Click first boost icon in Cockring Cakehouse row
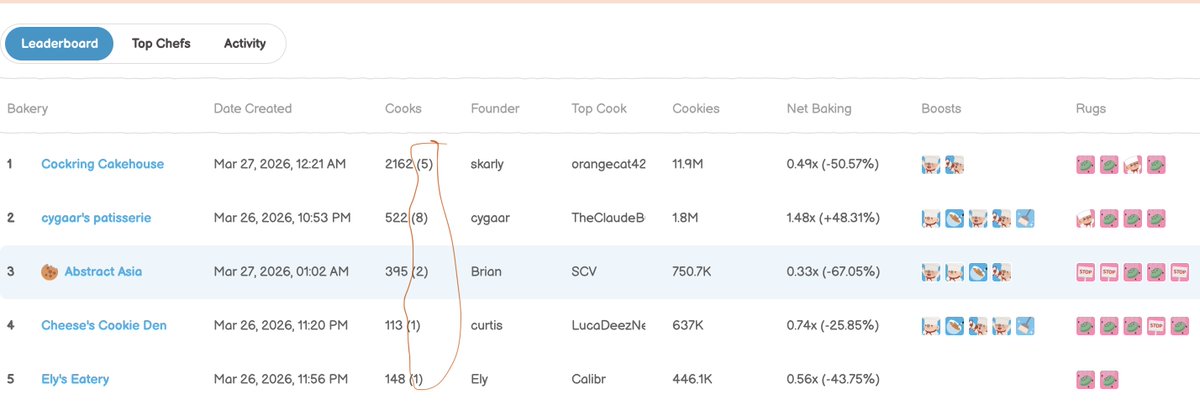The width and height of the screenshot is (1200, 405). pyautogui.click(x=931, y=164)
